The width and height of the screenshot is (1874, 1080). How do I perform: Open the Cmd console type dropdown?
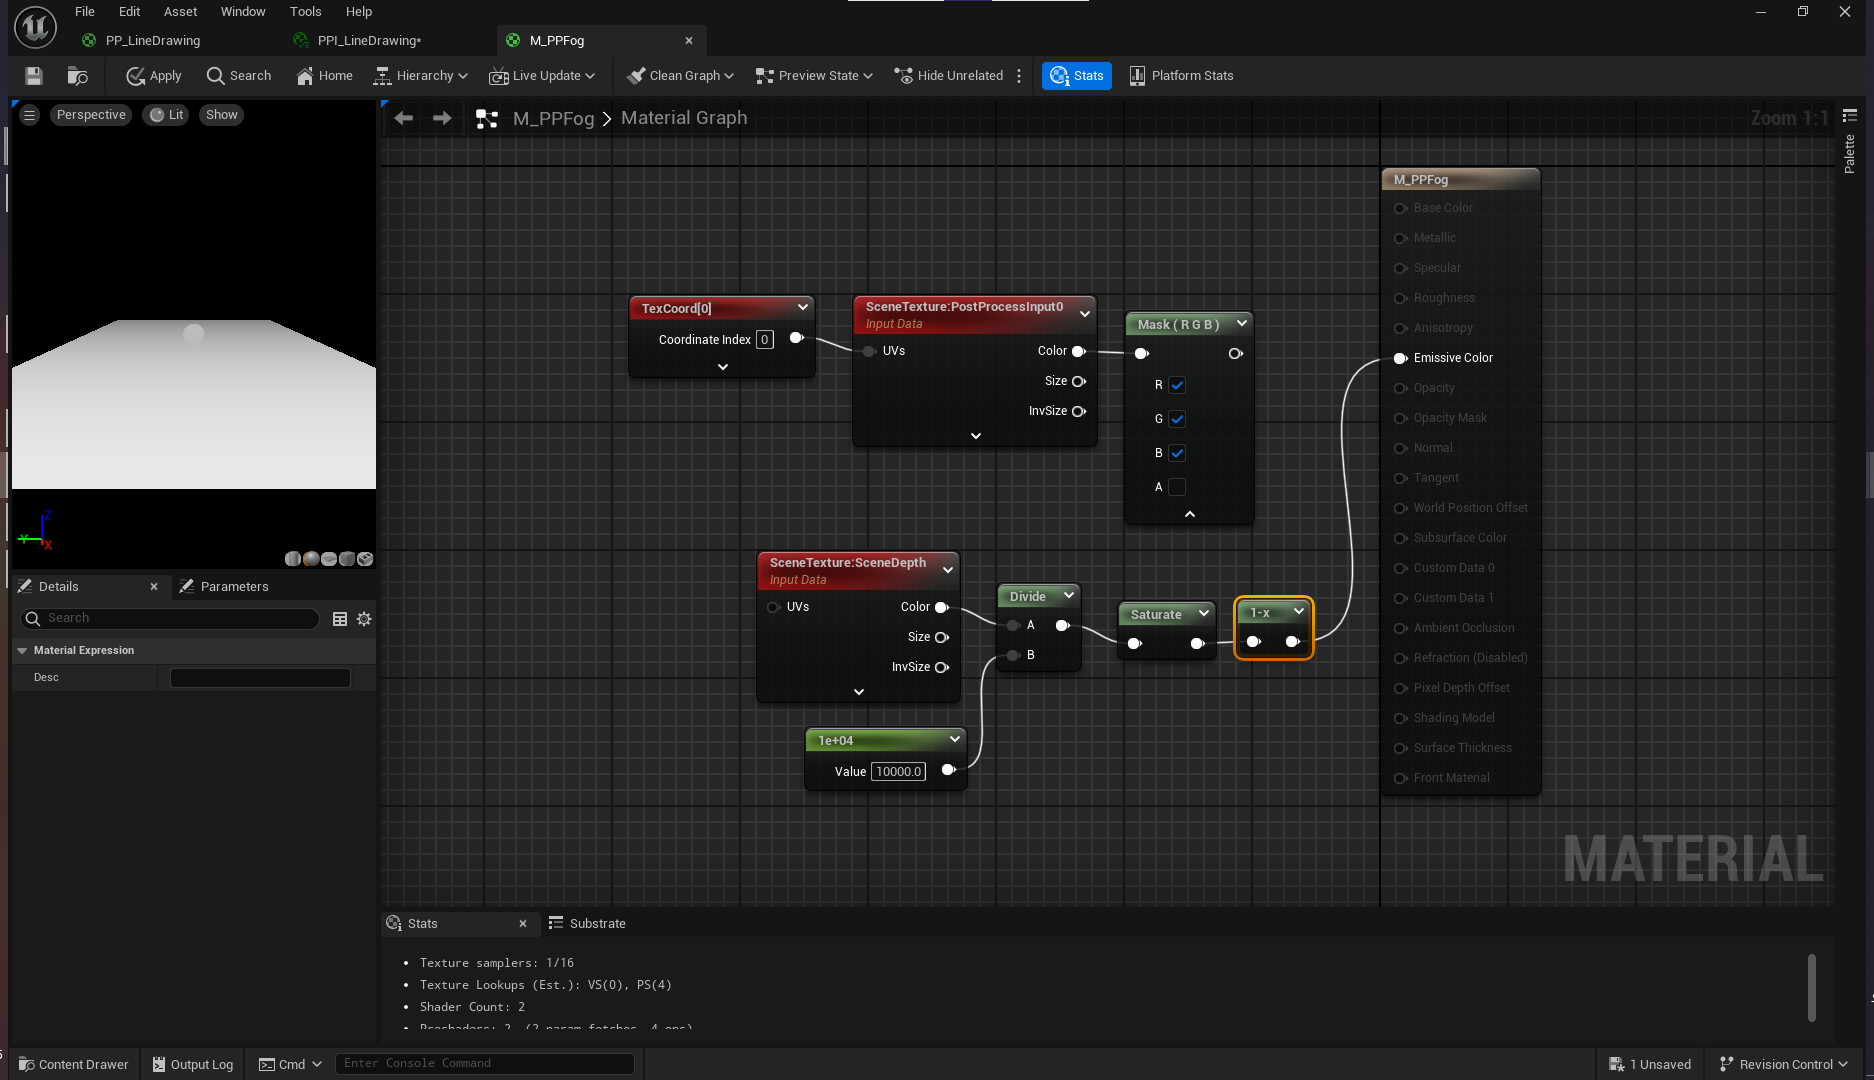click(x=290, y=1064)
